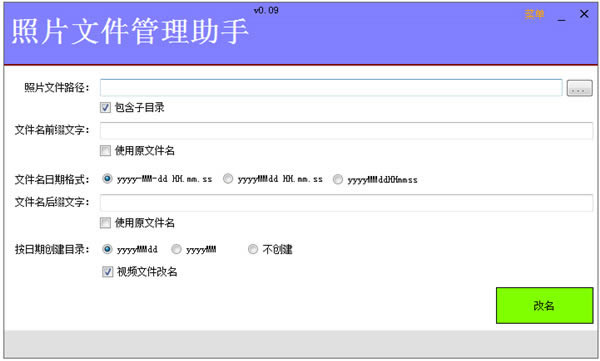Close the photo manager window
This screenshot has height=361, width=600.
point(584,14)
